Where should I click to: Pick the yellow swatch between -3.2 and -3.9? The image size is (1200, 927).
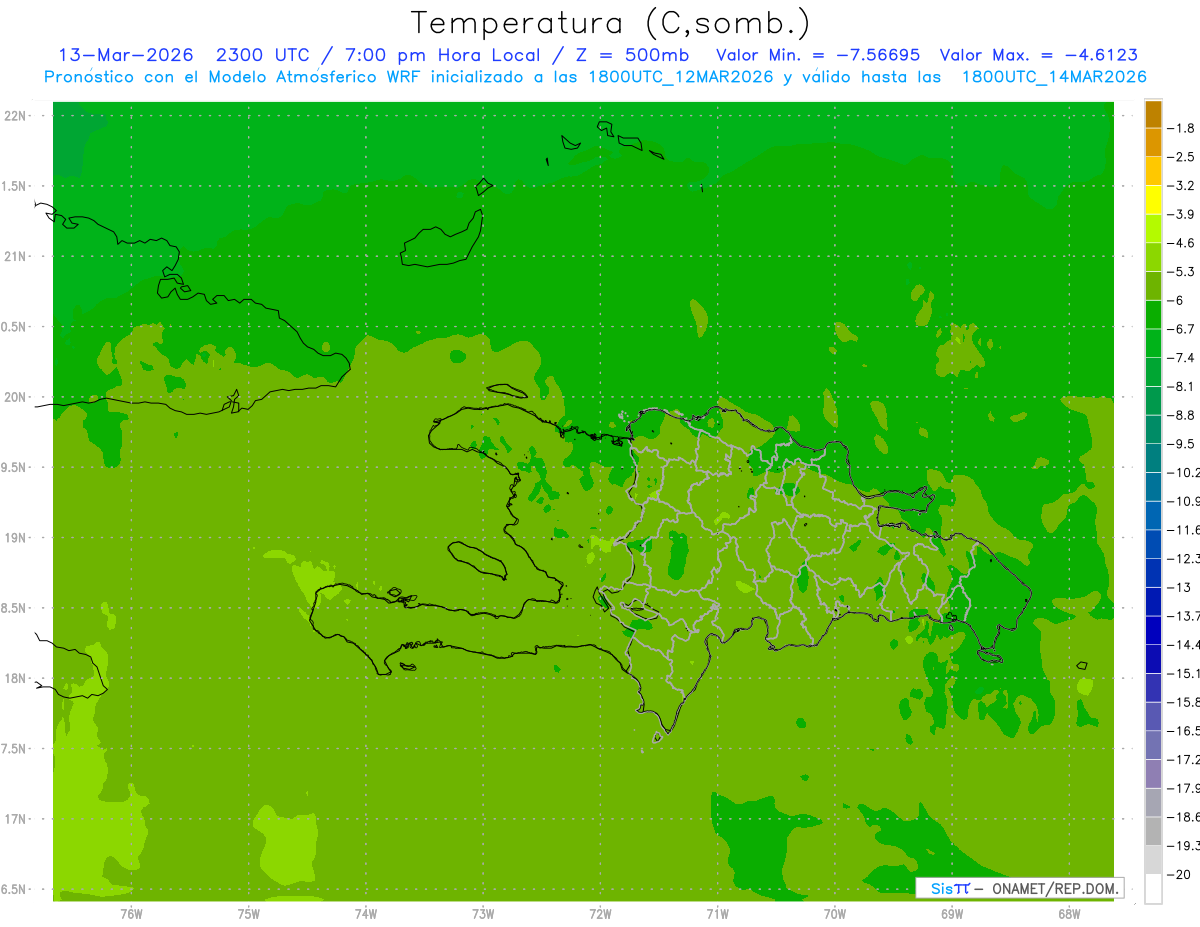click(1154, 200)
